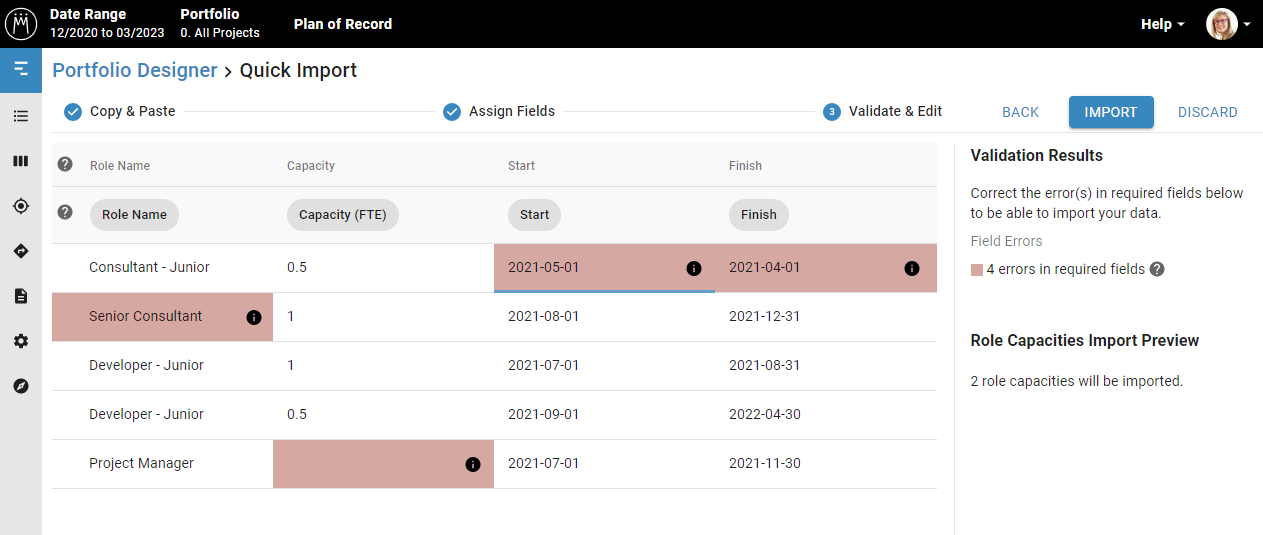Expand the Help dropdown menu
Image resolution: width=1263 pixels, height=535 pixels.
pyautogui.click(x=1162, y=24)
